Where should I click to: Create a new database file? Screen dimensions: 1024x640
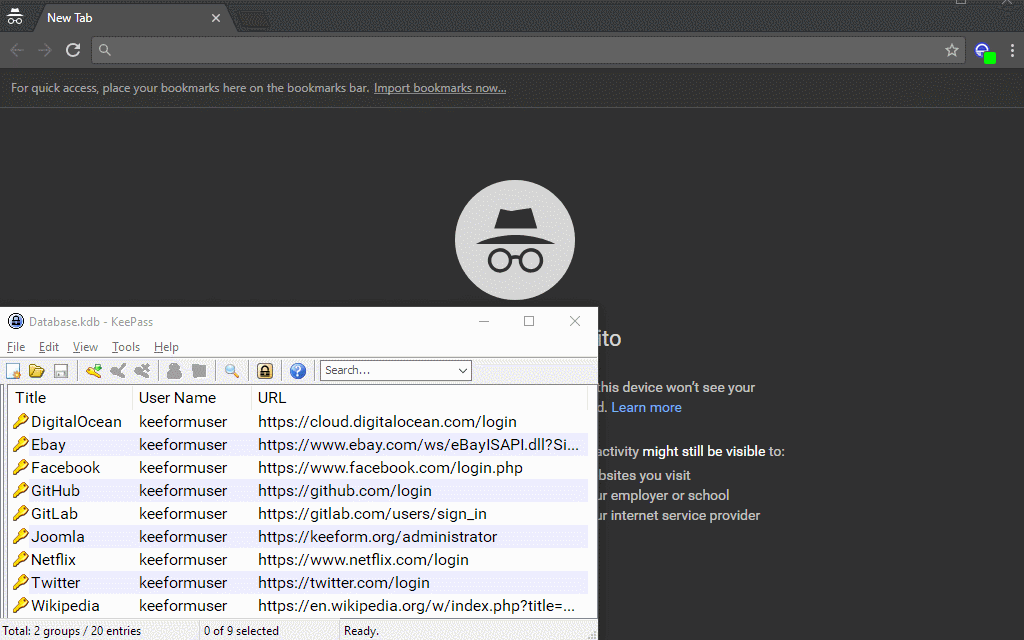pos(13,370)
